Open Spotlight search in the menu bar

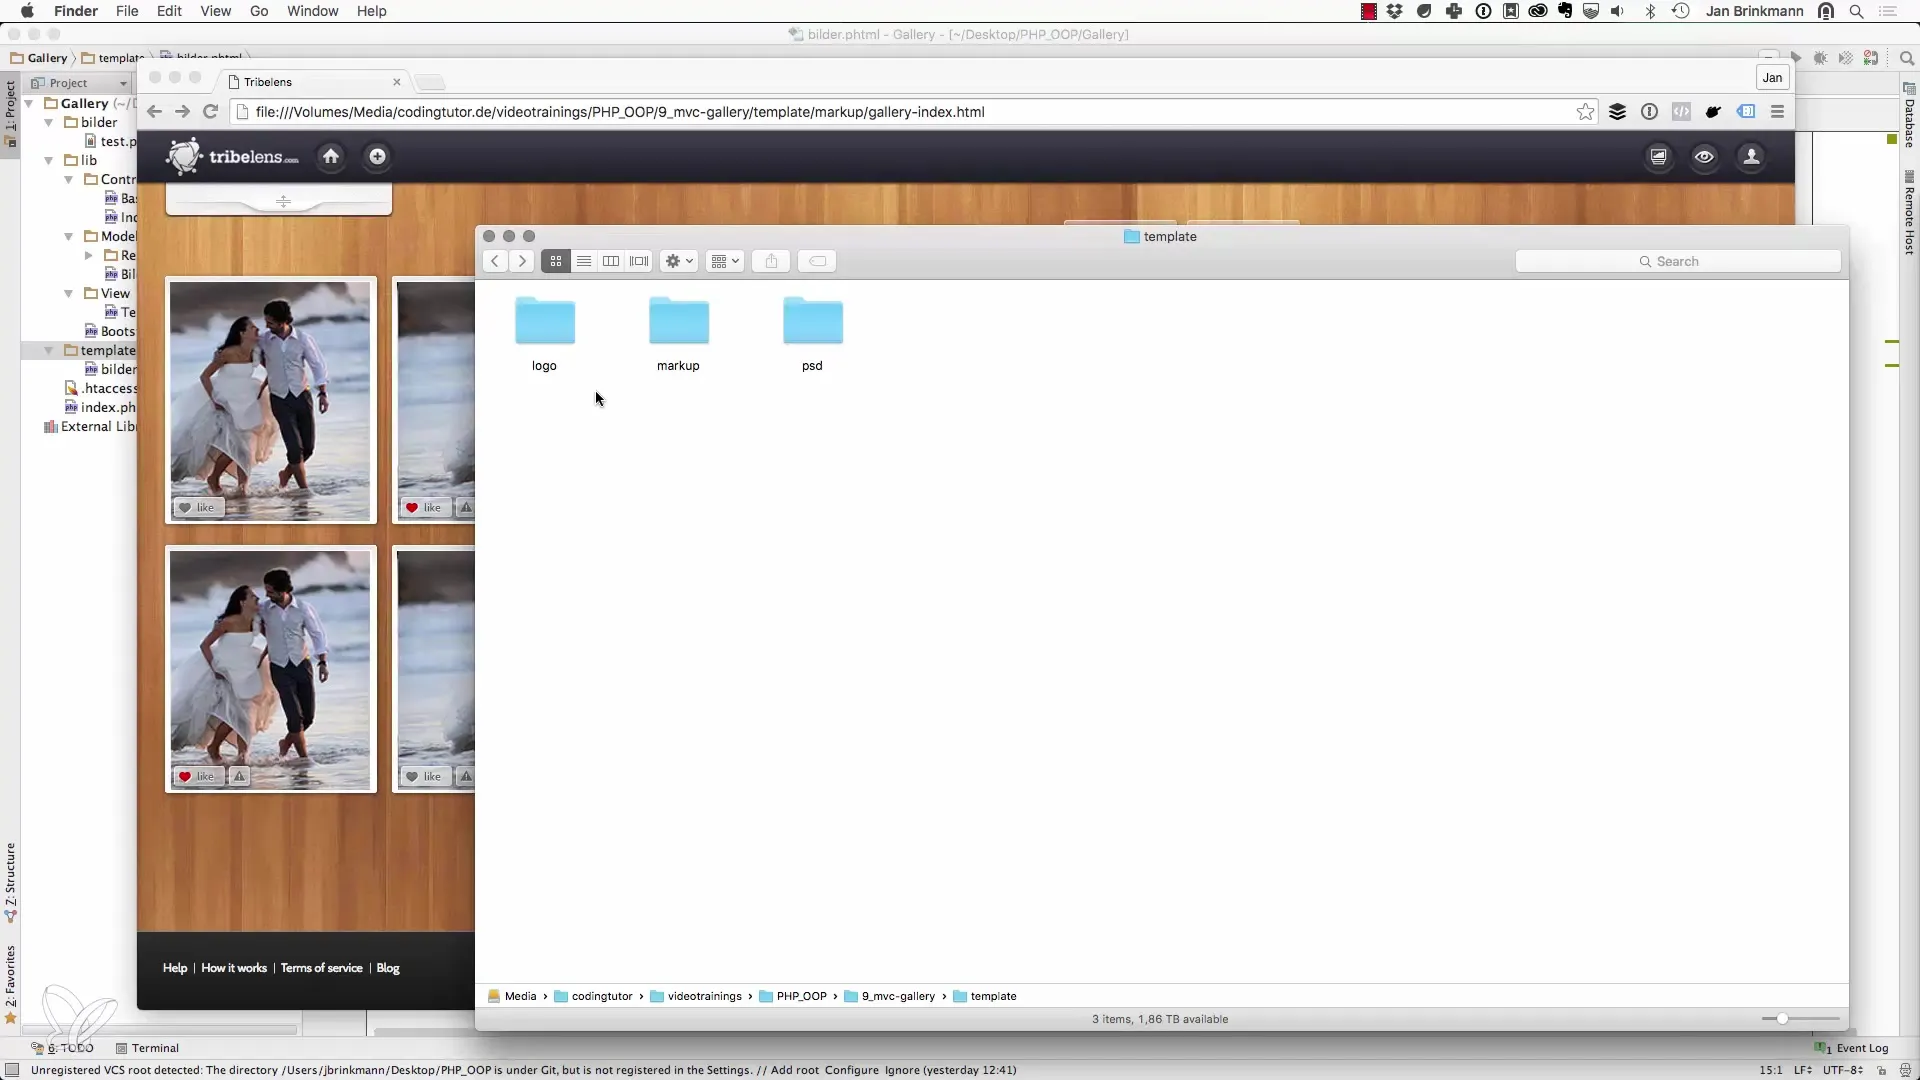pyautogui.click(x=1856, y=11)
